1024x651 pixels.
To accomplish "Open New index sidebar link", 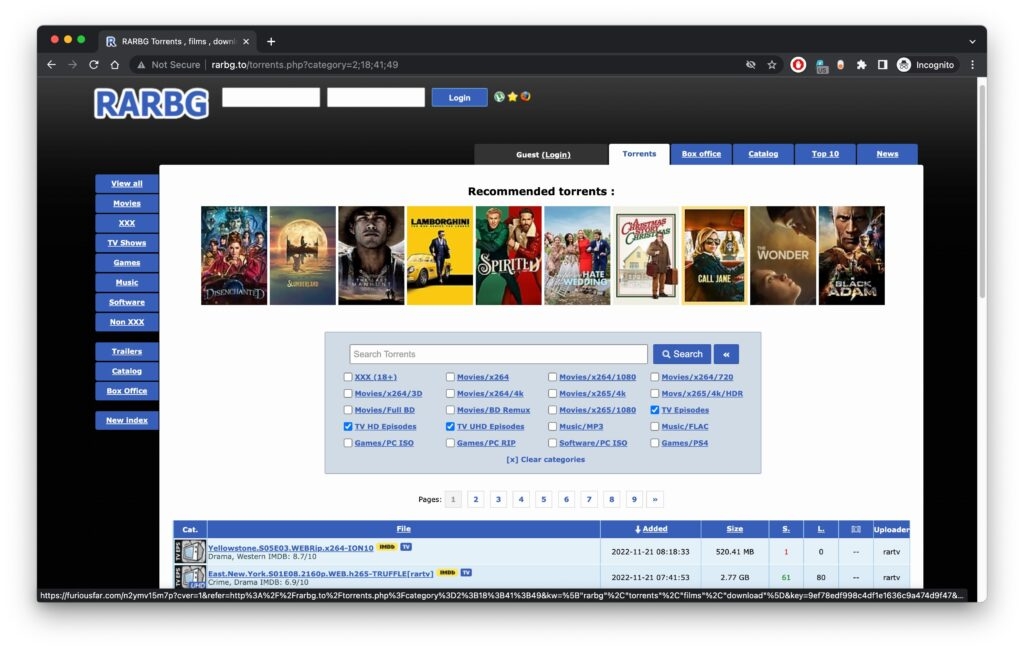I will (x=127, y=421).
